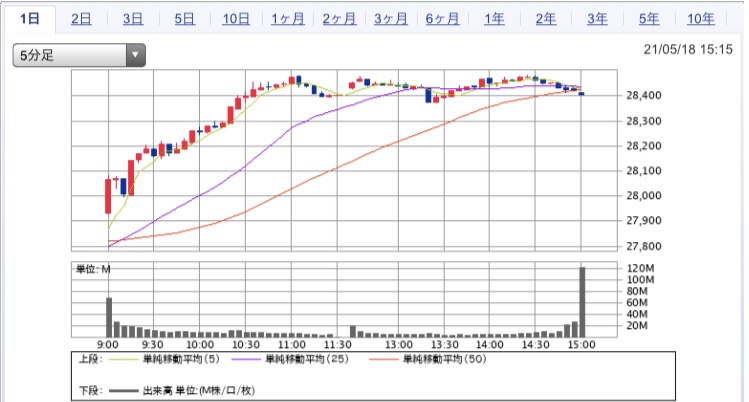The image size is (749, 402).
Task: Click the 10:00 time axis label
Action: tap(200, 345)
